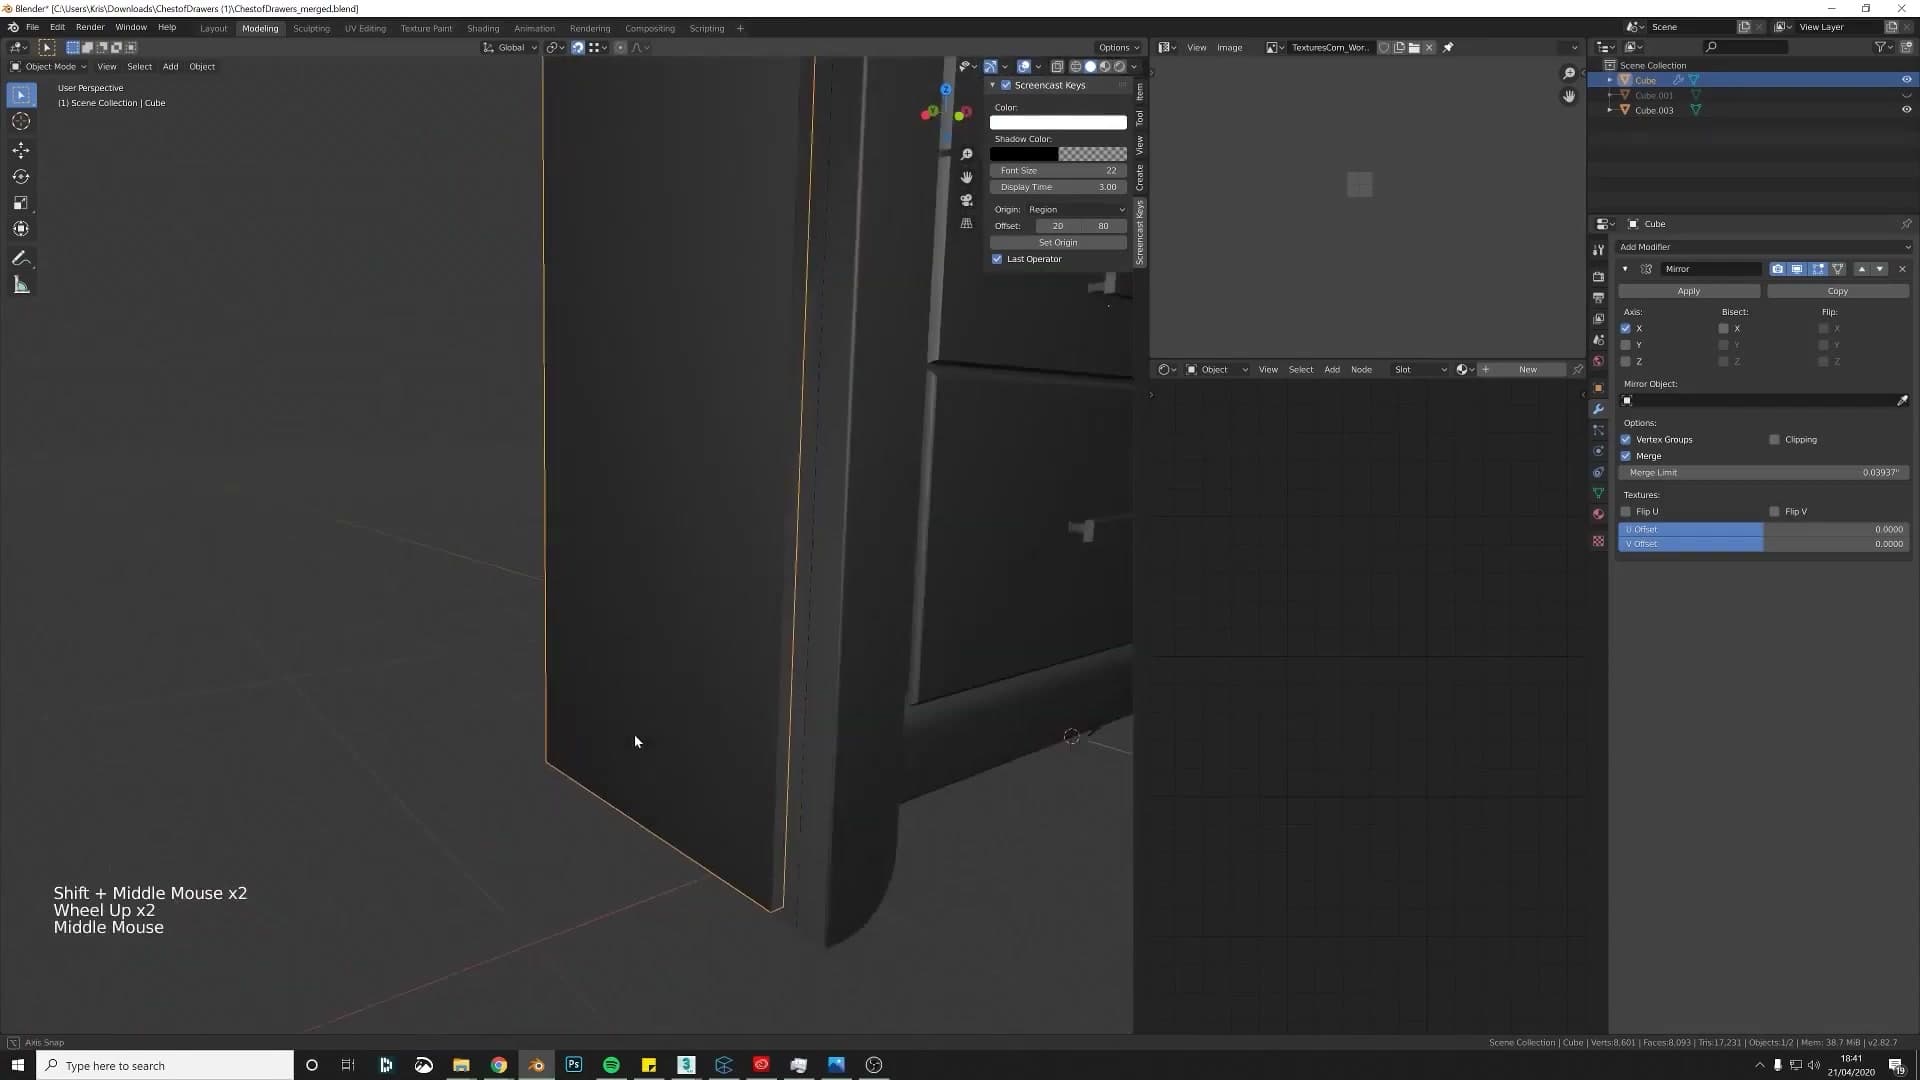The image size is (1920, 1080).
Task: Activate the Scale tool
Action: 21,203
